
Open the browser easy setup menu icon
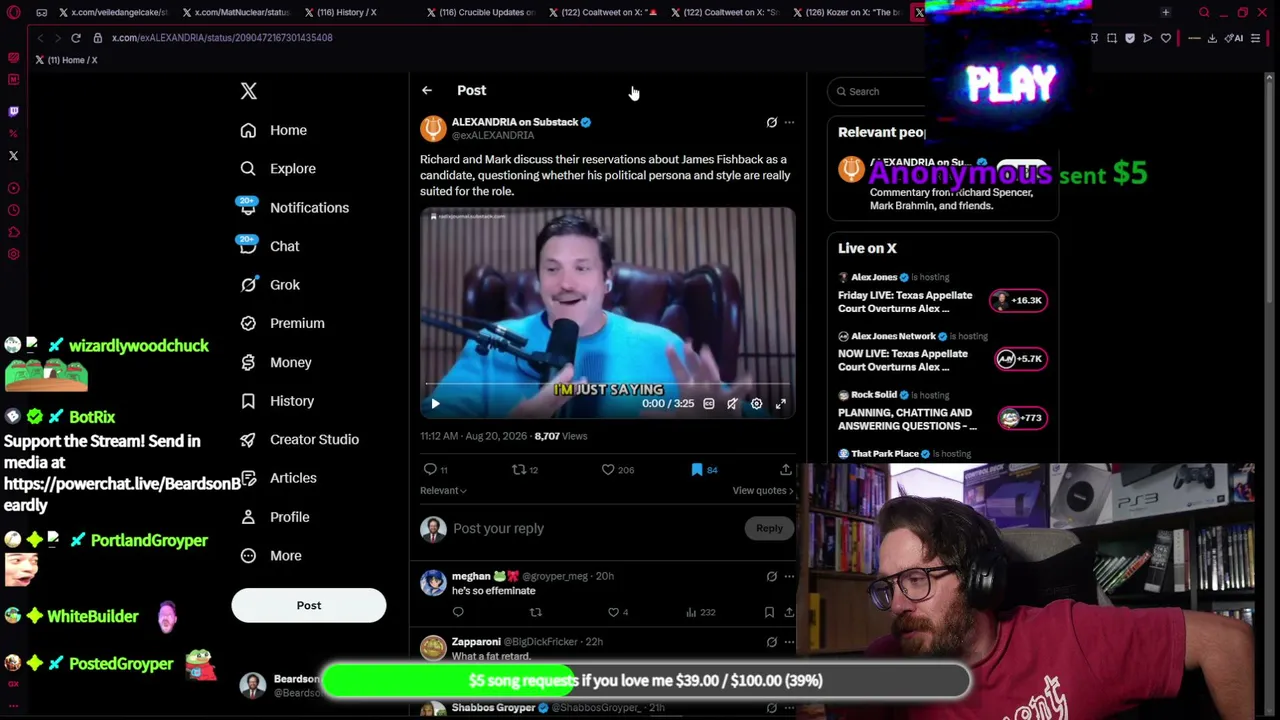pyautogui.click(x=1256, y=38)
